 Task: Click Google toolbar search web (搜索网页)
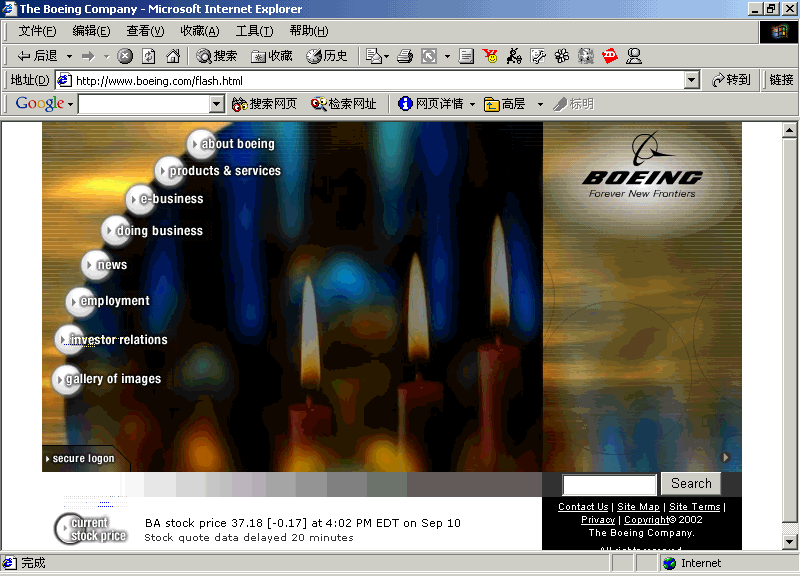264,104
